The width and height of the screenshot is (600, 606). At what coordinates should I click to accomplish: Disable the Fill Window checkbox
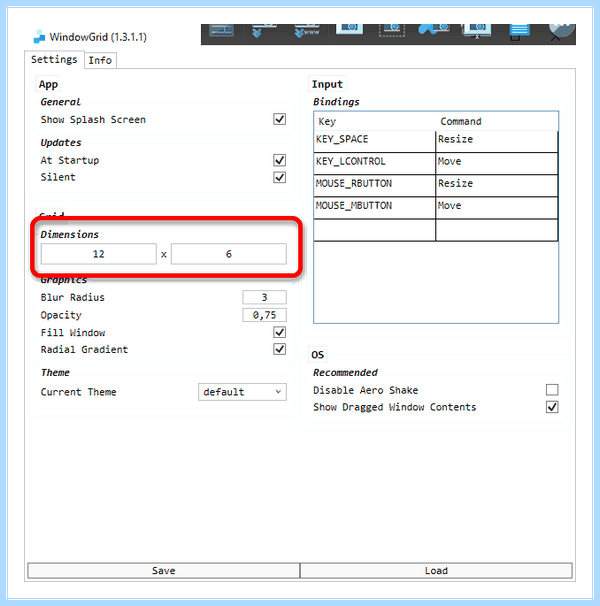point(280,332)
